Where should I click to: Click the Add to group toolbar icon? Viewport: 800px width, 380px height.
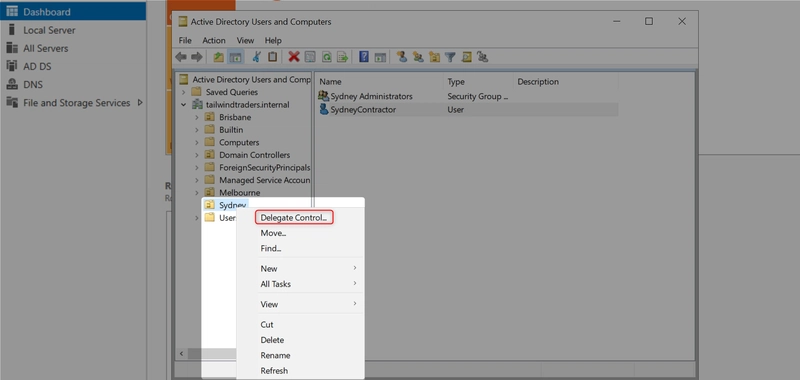pyautogui.click(x=483, y=57)
